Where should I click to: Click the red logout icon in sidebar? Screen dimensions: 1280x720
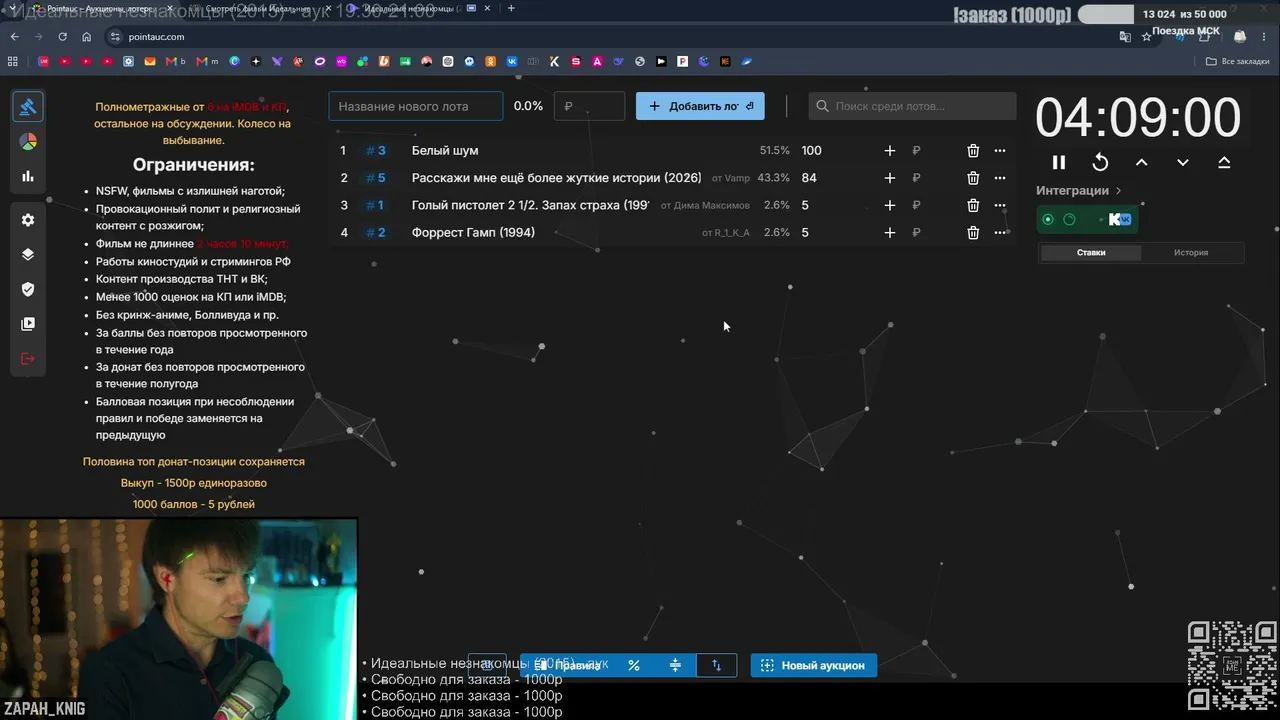[x=28, y=359]
